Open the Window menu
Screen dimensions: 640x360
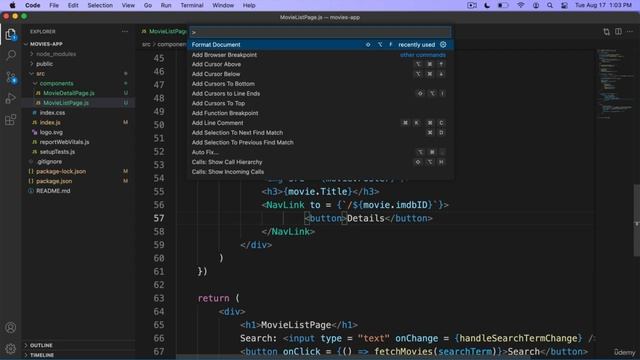tap(223, 5)
